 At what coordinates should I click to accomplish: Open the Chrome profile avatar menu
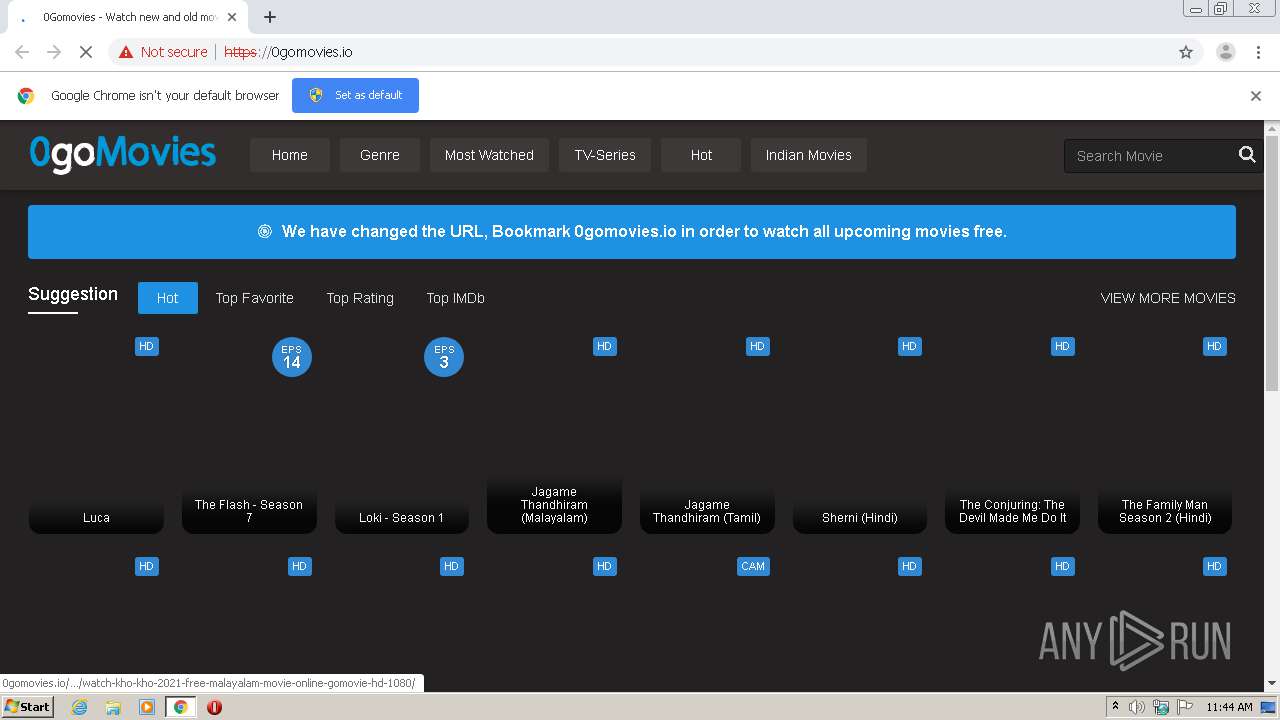point(1225,52)
